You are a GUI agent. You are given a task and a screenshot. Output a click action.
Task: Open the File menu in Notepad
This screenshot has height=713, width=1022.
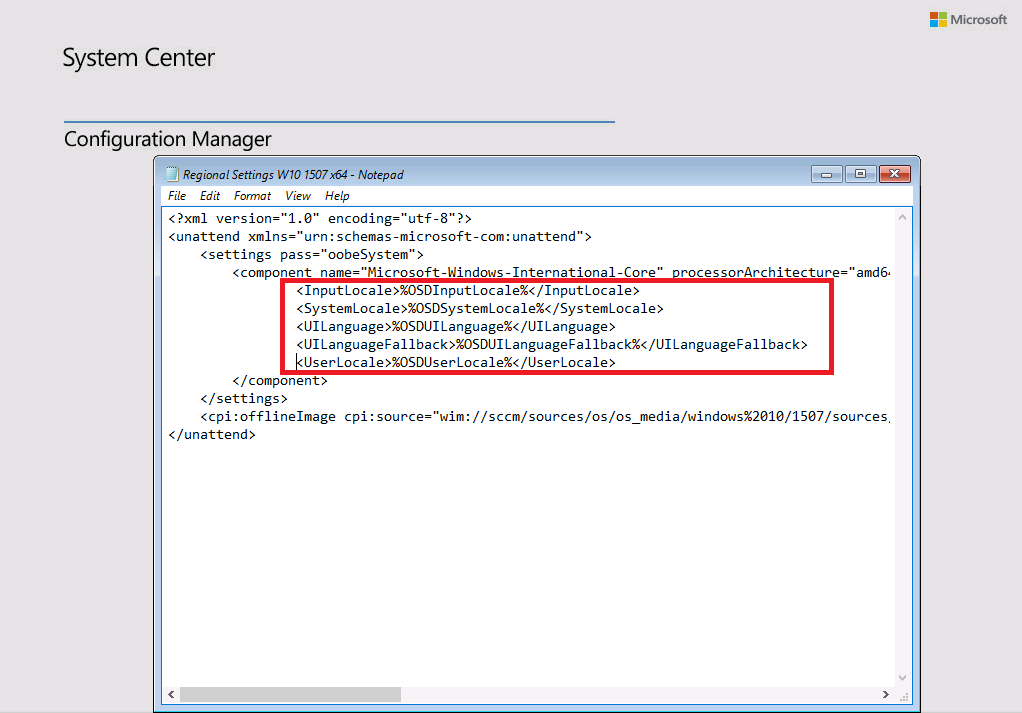[x=177, y=196]
